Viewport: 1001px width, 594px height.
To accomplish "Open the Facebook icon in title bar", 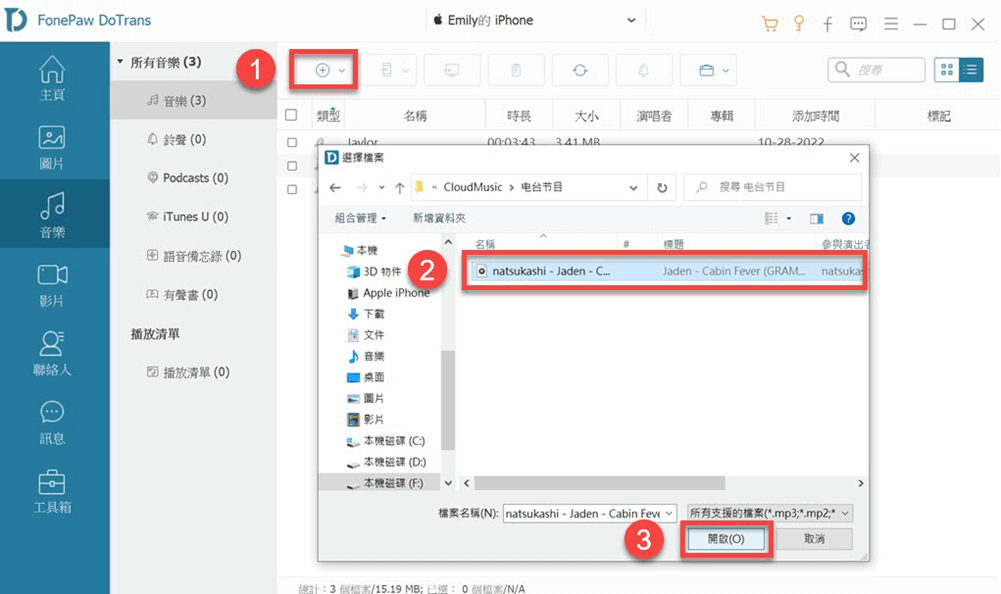I will [x=828, y=24].
